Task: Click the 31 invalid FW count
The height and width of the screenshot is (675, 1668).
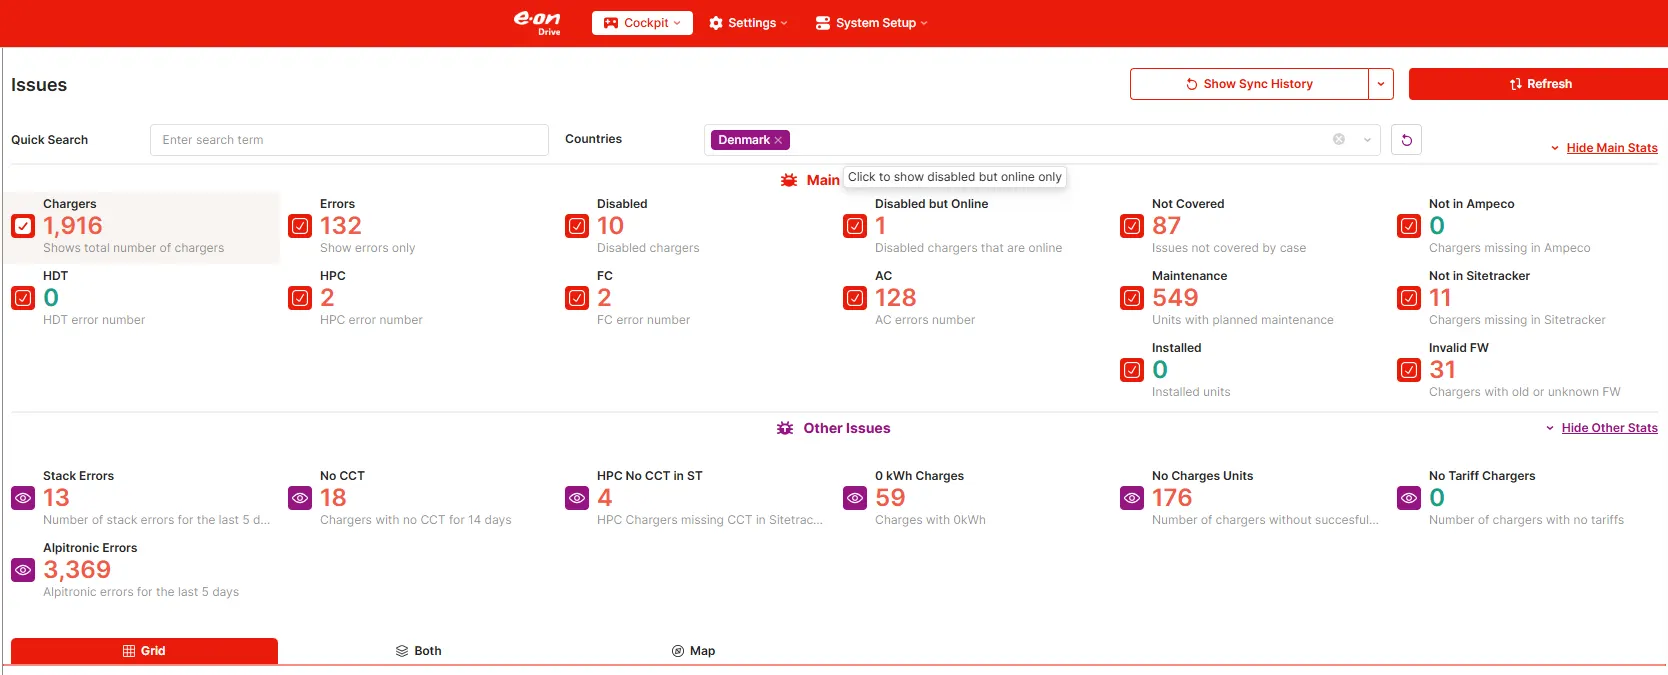Action: point(1442,370)
